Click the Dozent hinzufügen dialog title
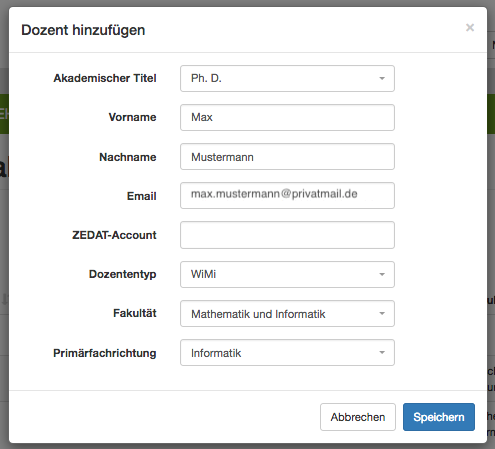The width and height of the screenshot is (495, 449). point(83,30)
